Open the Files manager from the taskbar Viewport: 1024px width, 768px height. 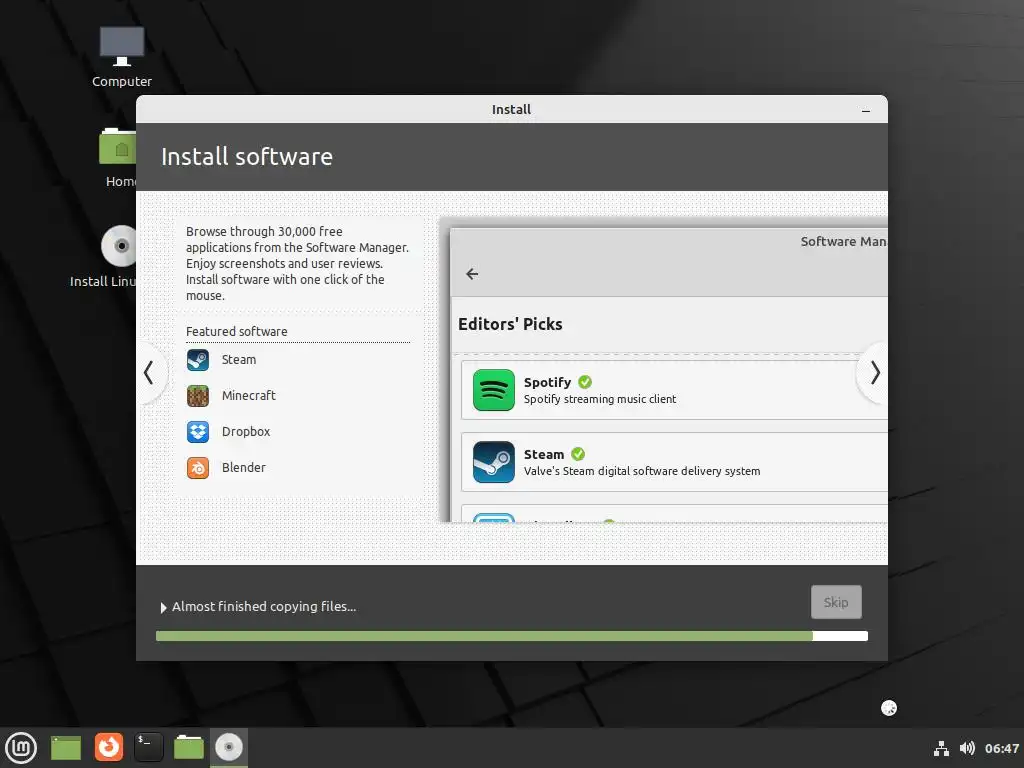coord(189,747)
